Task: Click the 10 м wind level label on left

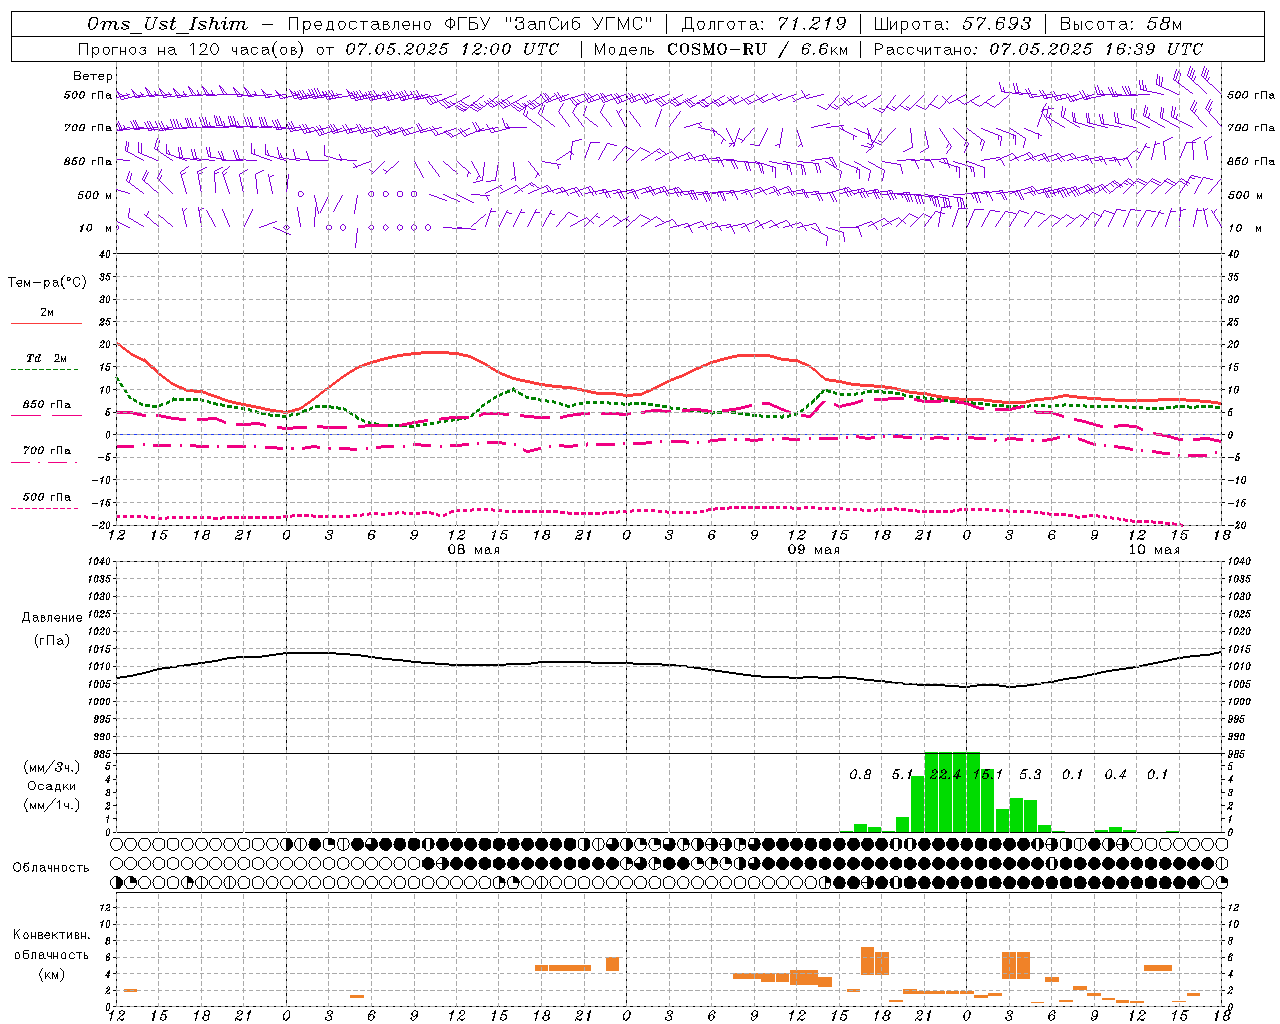Action: coord(95,229)
